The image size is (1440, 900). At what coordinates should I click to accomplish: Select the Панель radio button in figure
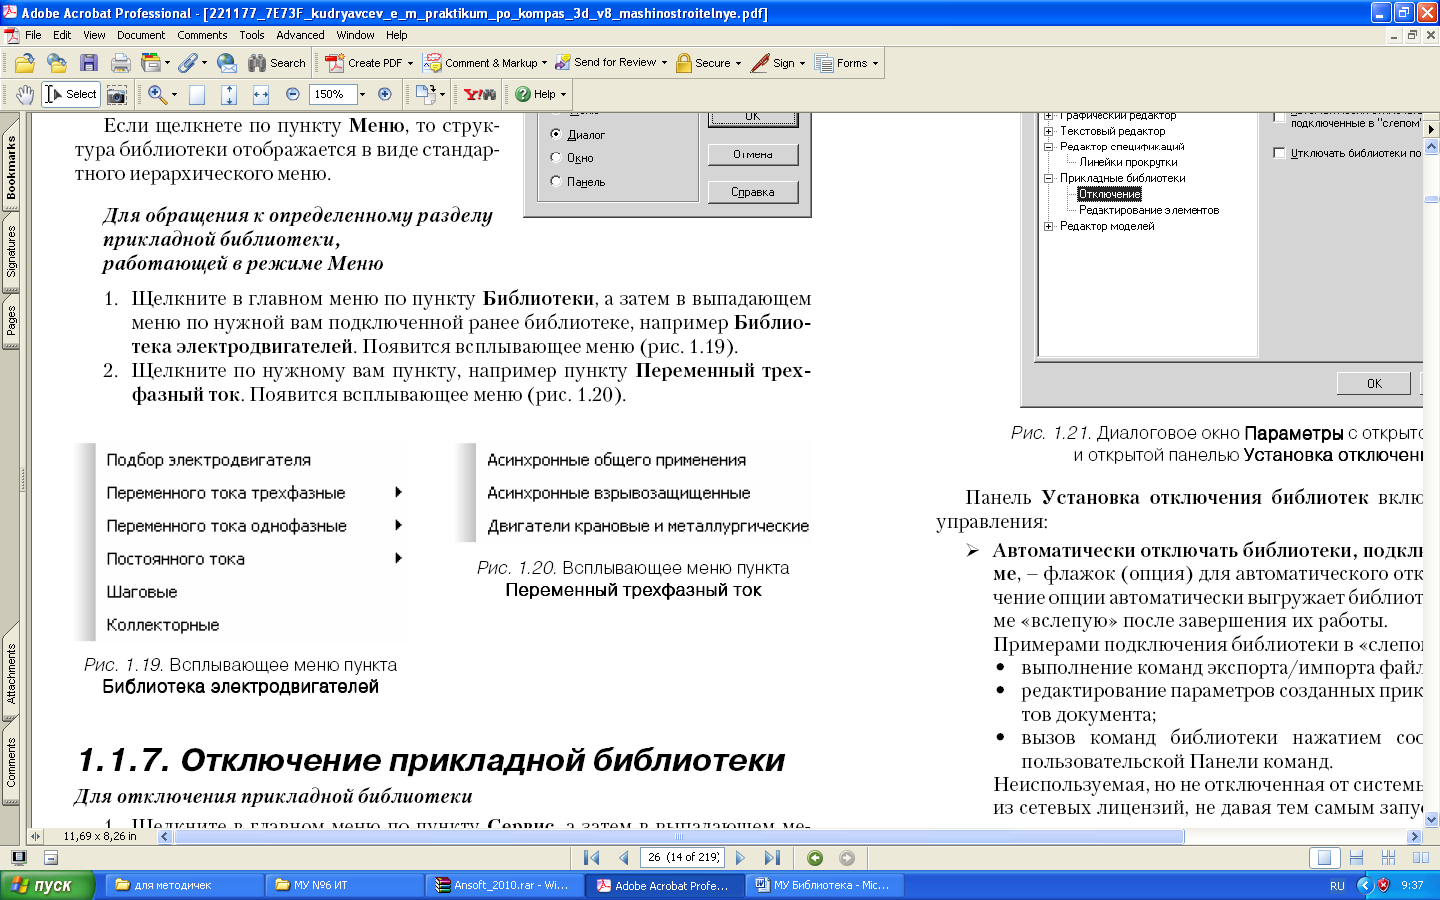tap(556, 181)
